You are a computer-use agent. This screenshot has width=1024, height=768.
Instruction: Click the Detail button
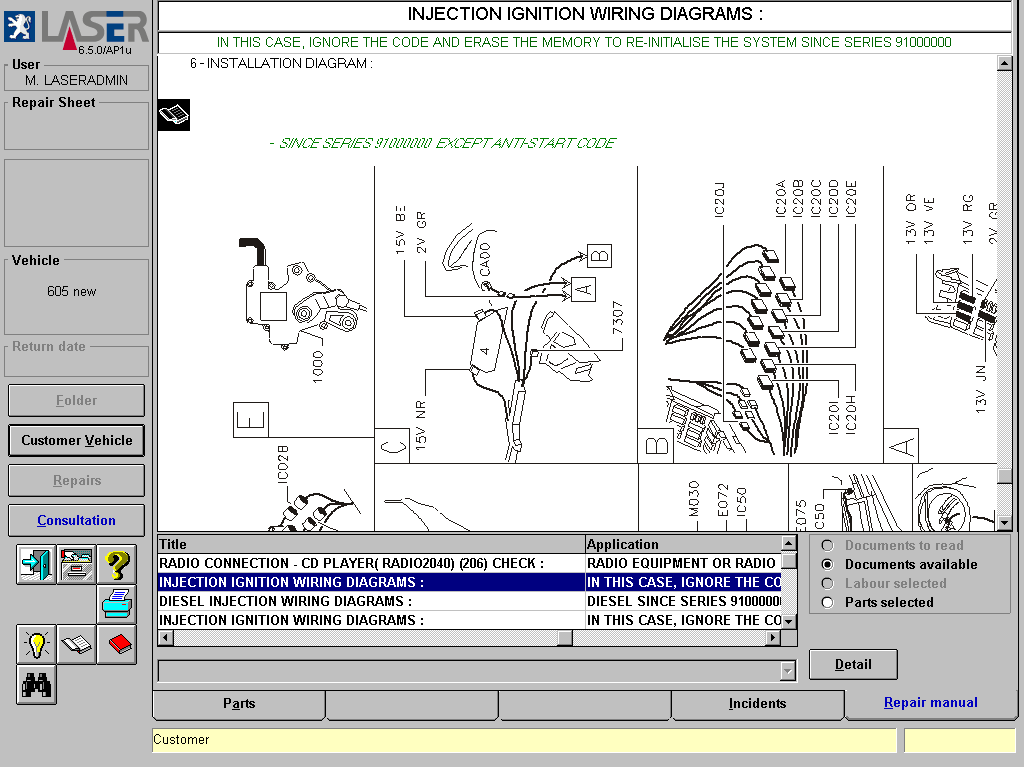[853, 664]
